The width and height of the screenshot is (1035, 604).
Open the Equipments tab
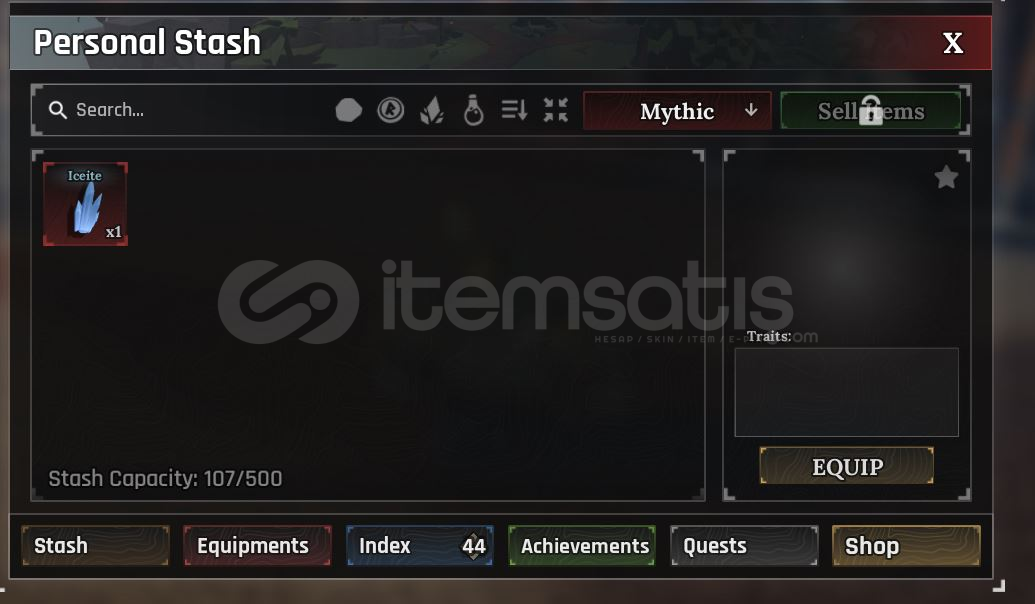[257, 546]
